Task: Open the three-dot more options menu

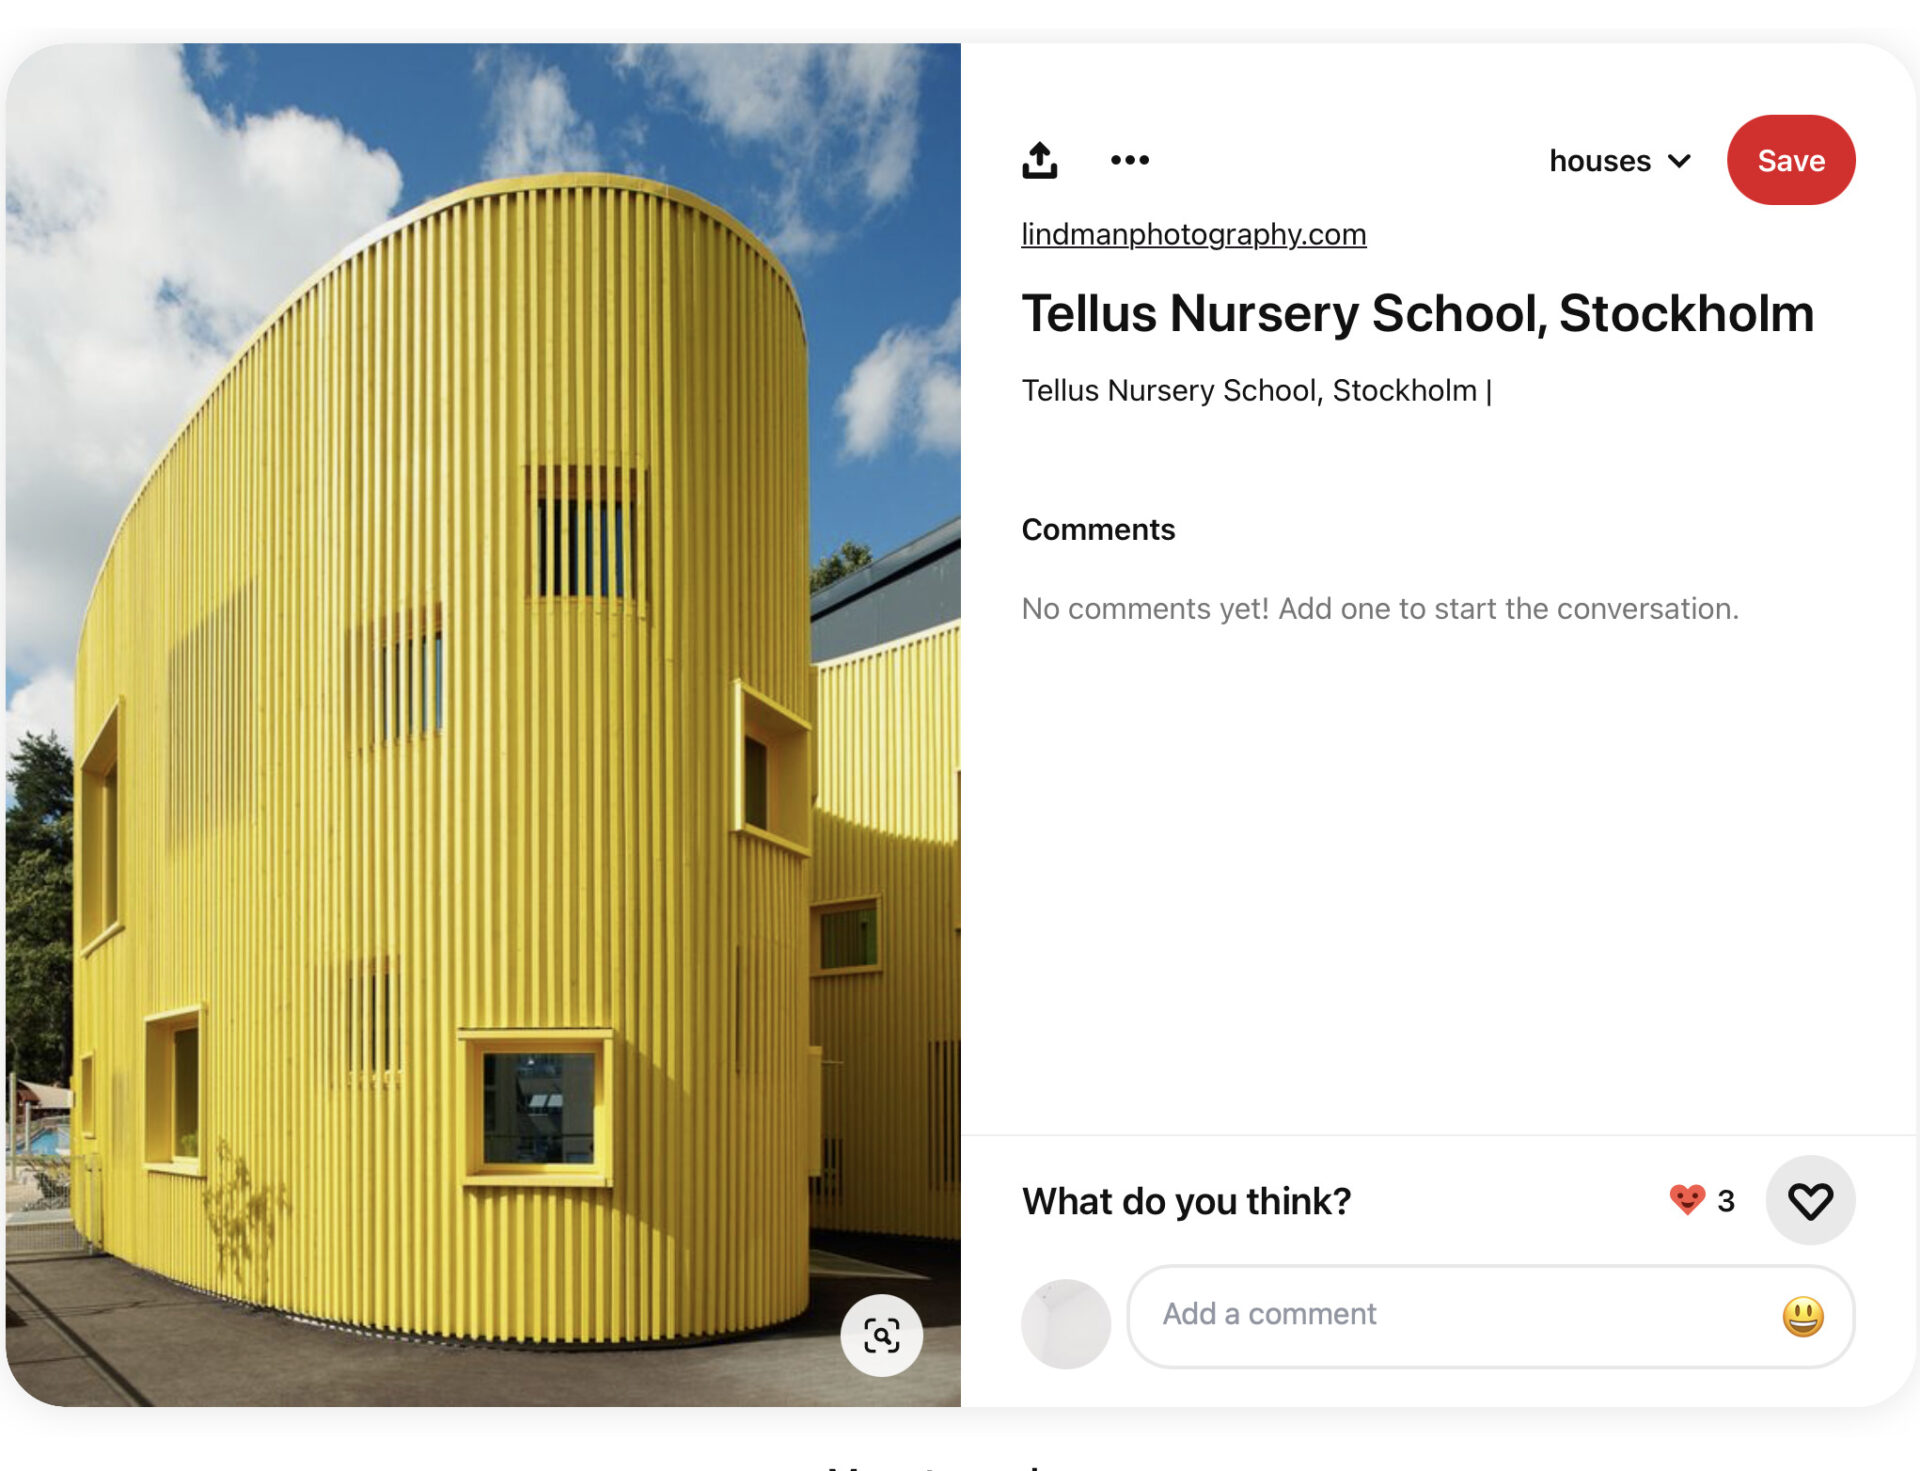Action: (x=1130, y=160)
